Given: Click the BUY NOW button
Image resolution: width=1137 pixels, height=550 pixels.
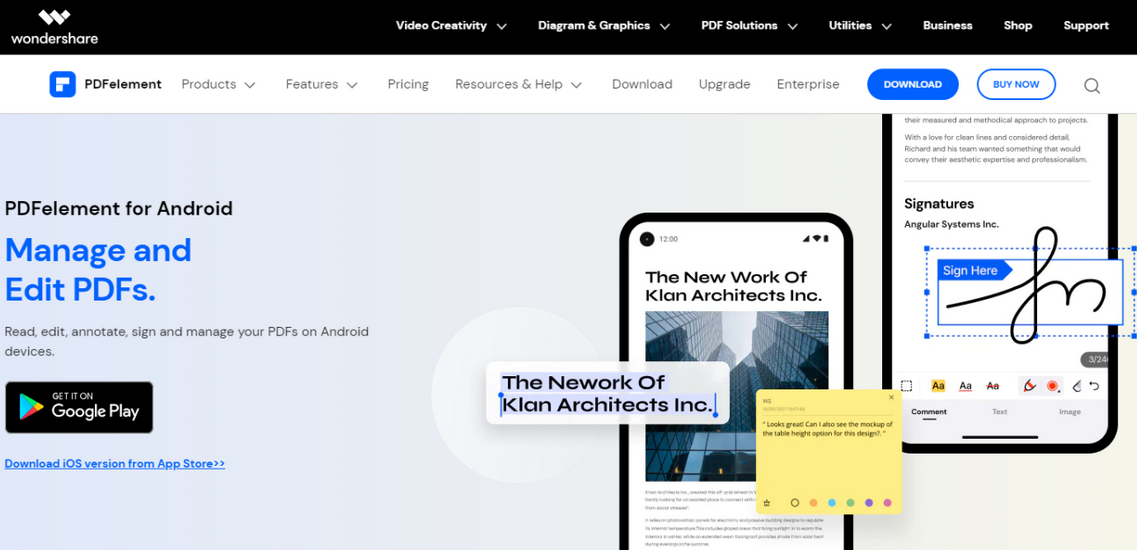Looking at the screenshot, I should click(x=1016, y=84).
